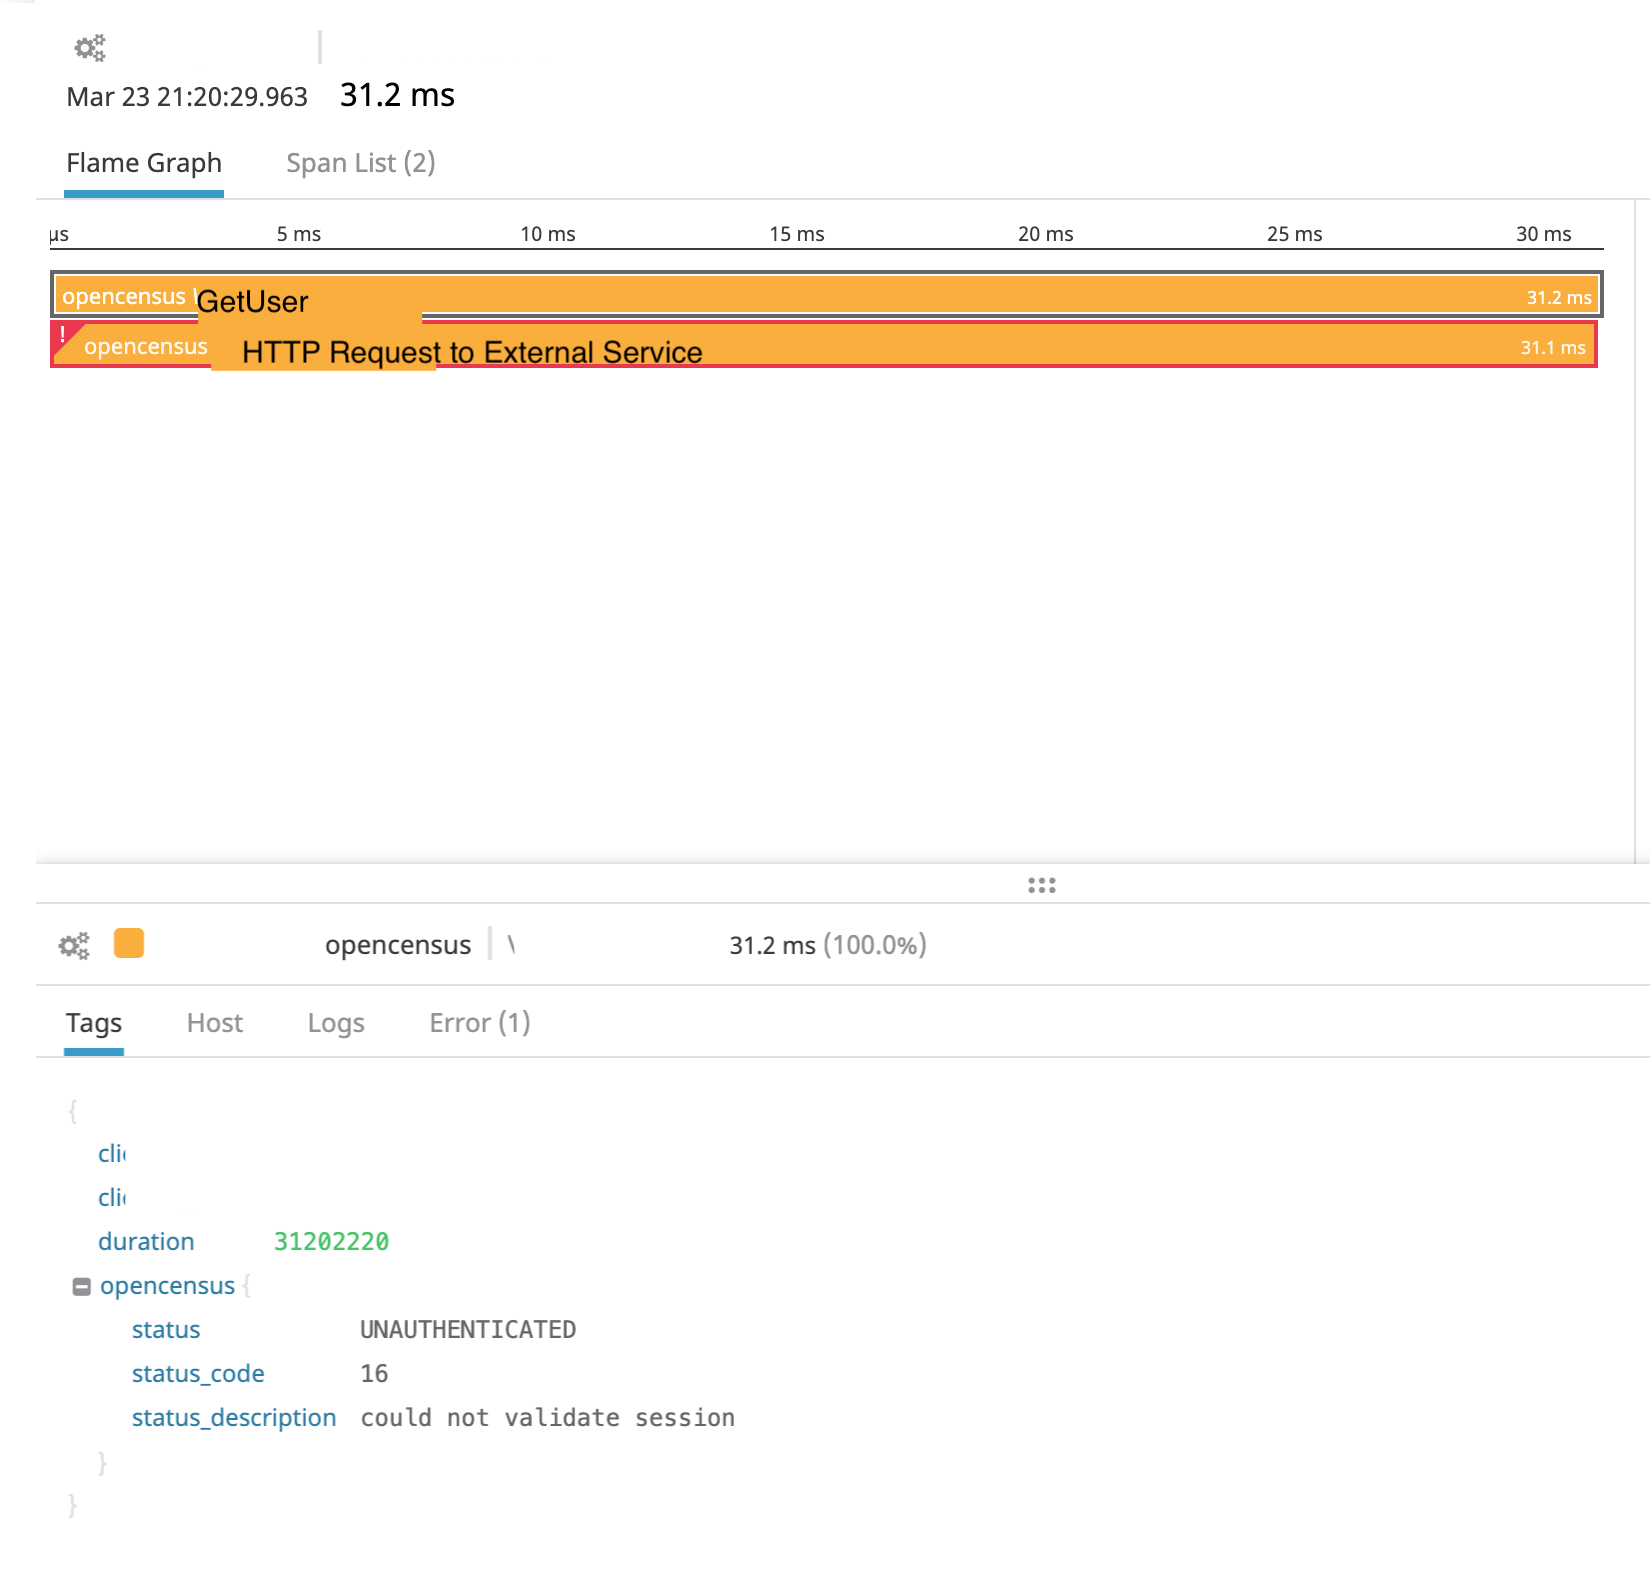Viewport: 1650px width, 1574px height.
Task: Open the Error (1) tab
Action: [480, 1022]
